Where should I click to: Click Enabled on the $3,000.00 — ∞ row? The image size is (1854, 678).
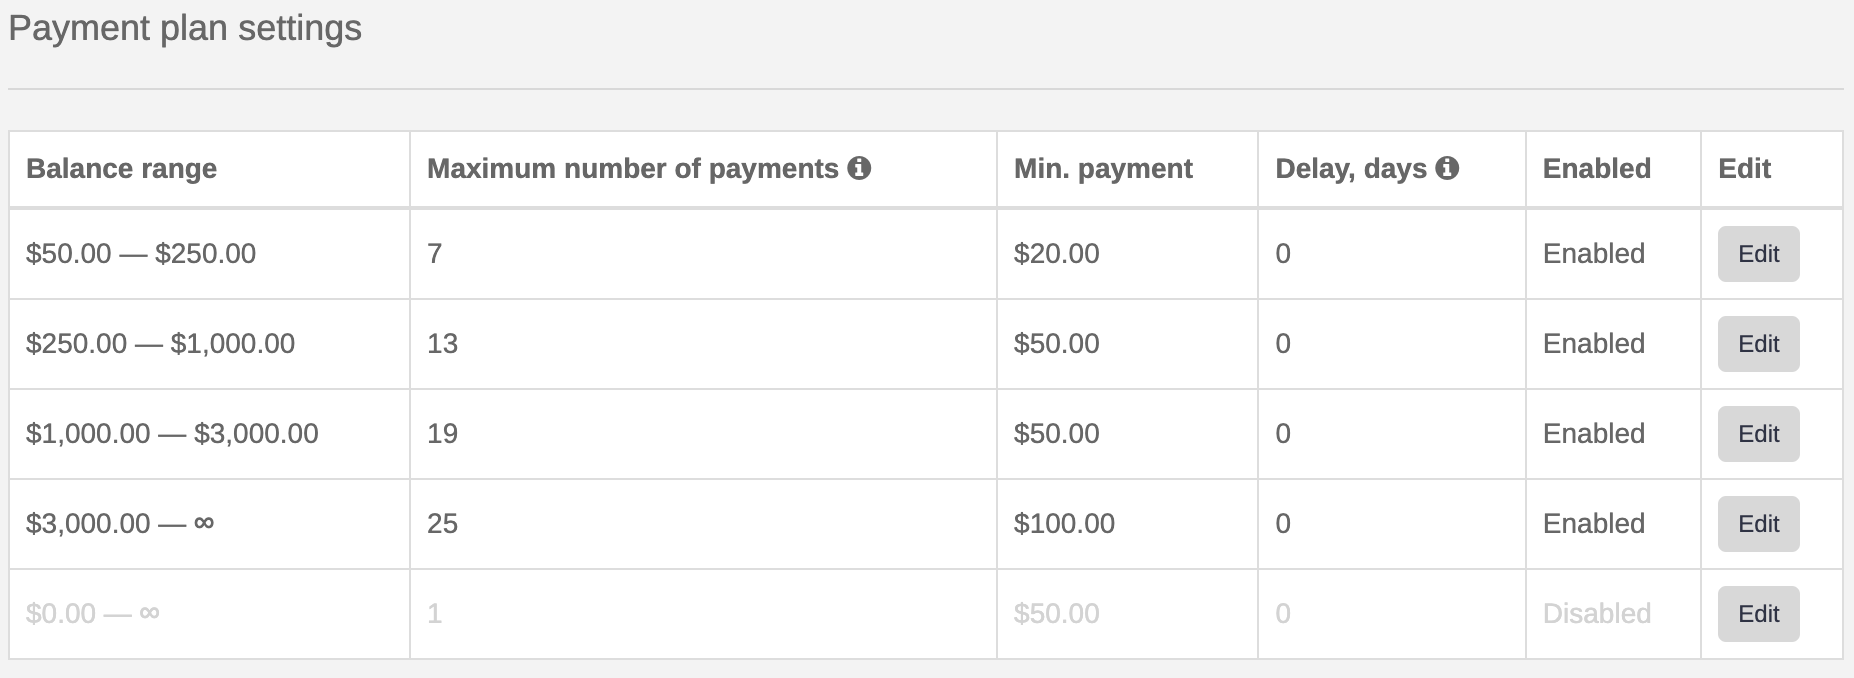point(1594,523)
